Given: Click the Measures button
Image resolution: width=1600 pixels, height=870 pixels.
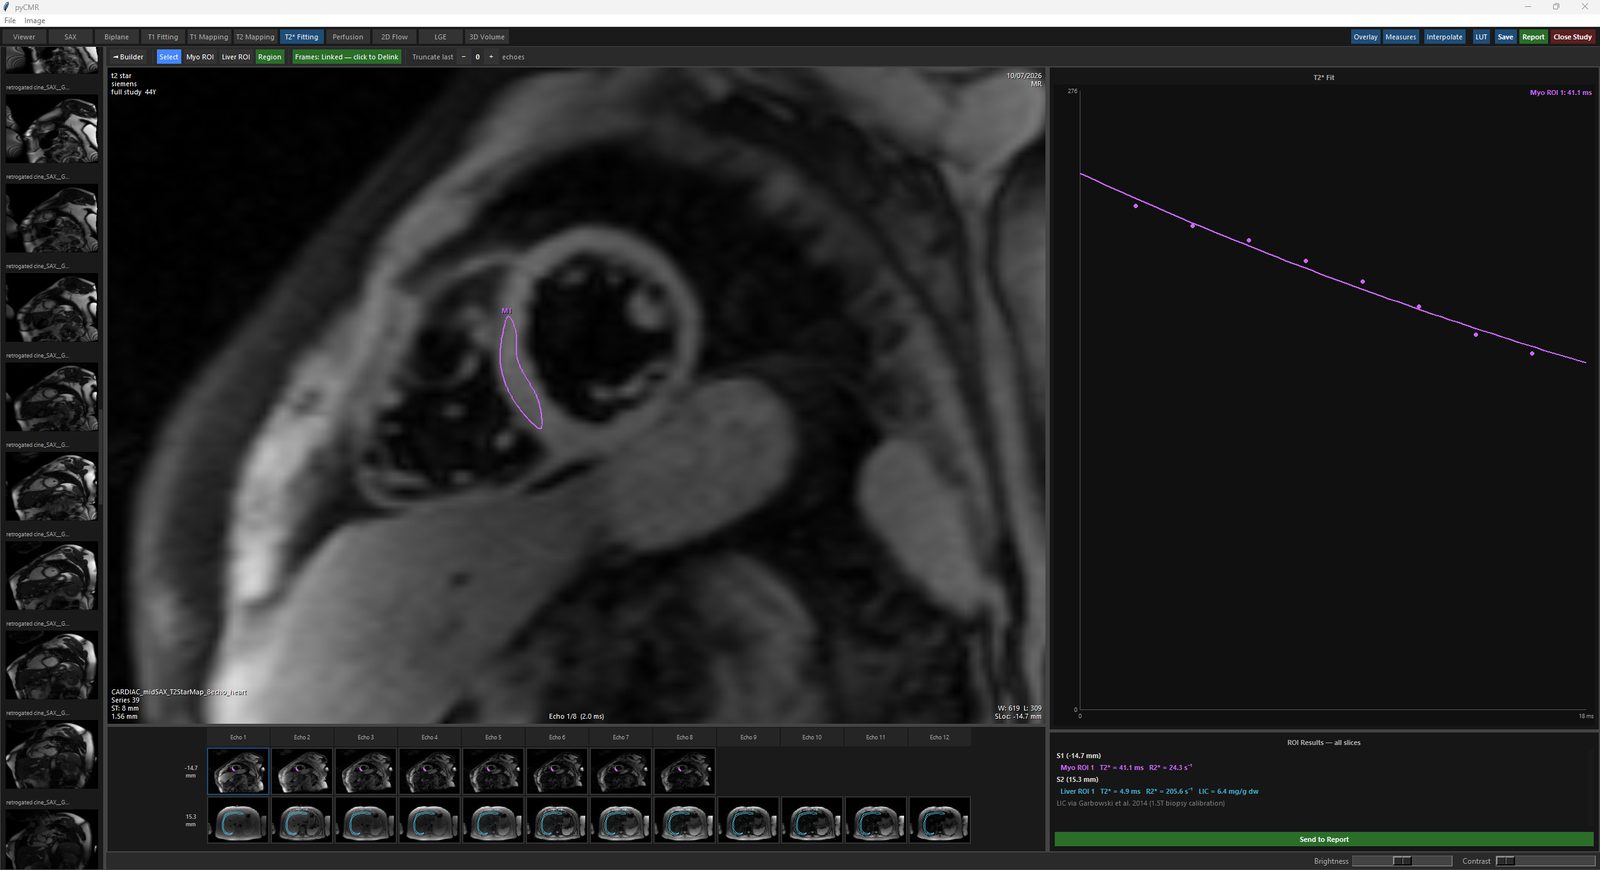Looking at the screenshot, I should (x=1400, y=37).
